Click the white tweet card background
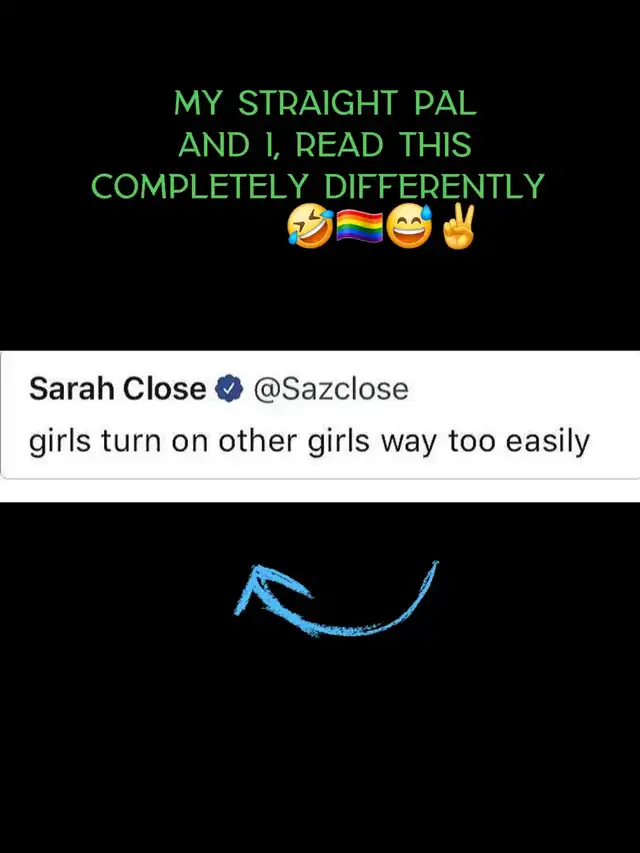 320,415
